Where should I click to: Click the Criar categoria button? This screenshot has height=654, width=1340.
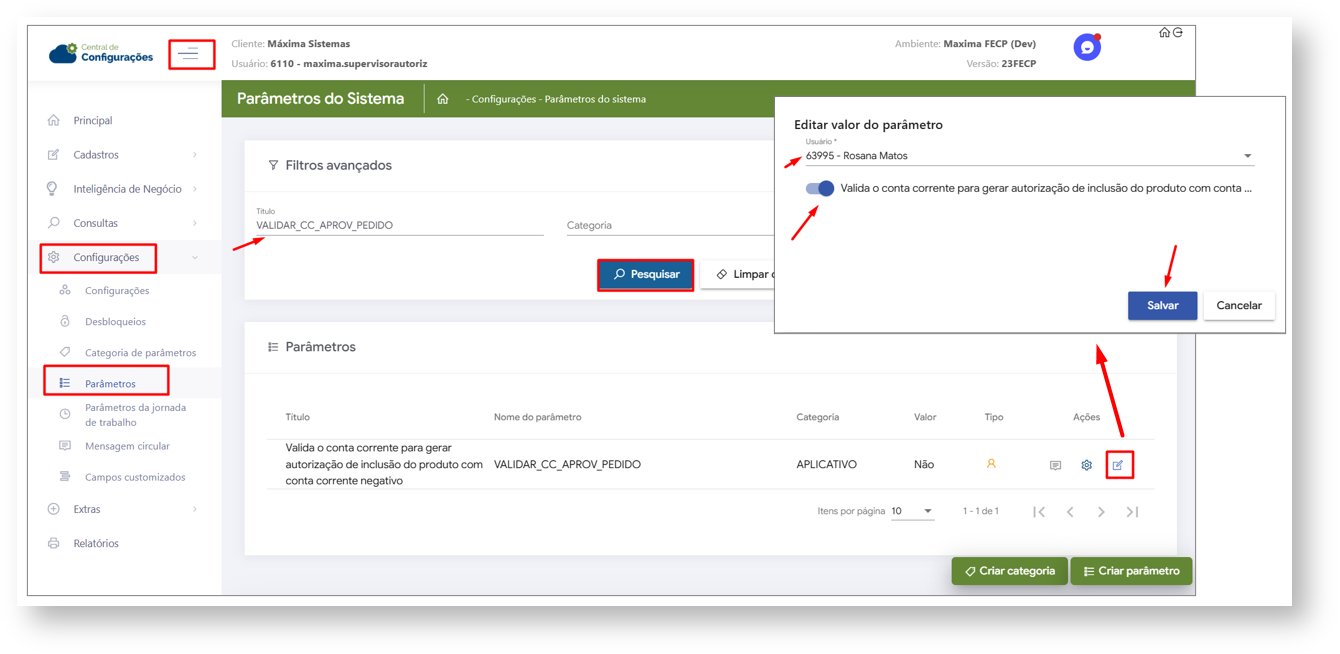click(1009, 571)
